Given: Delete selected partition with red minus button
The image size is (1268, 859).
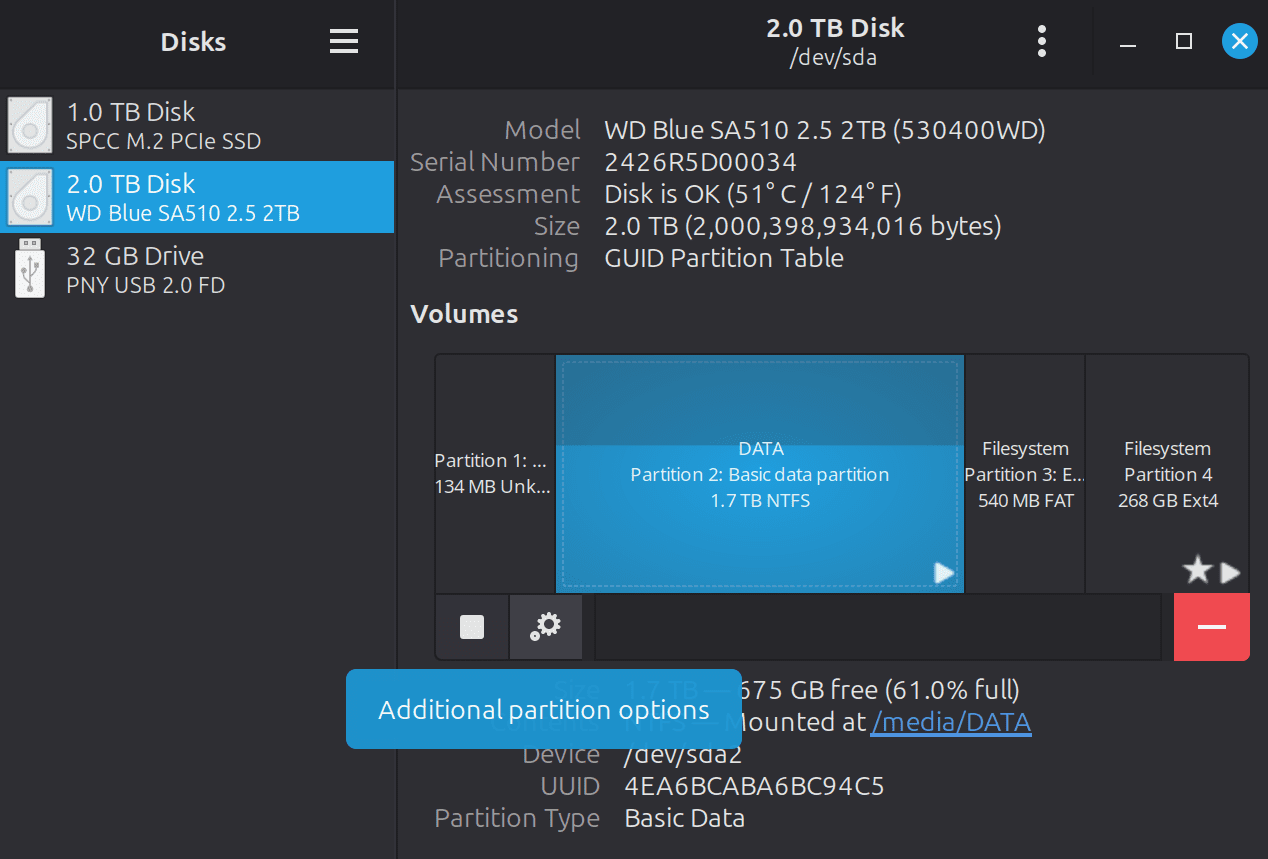Looking at the screenshot, I should (x=1211, y=627).
